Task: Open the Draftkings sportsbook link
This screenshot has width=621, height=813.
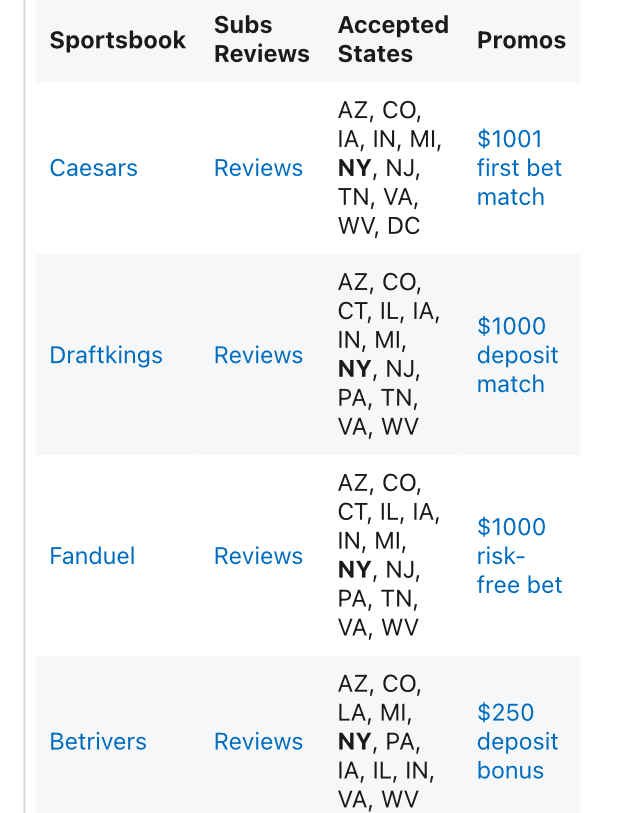Action: point(106,355)
